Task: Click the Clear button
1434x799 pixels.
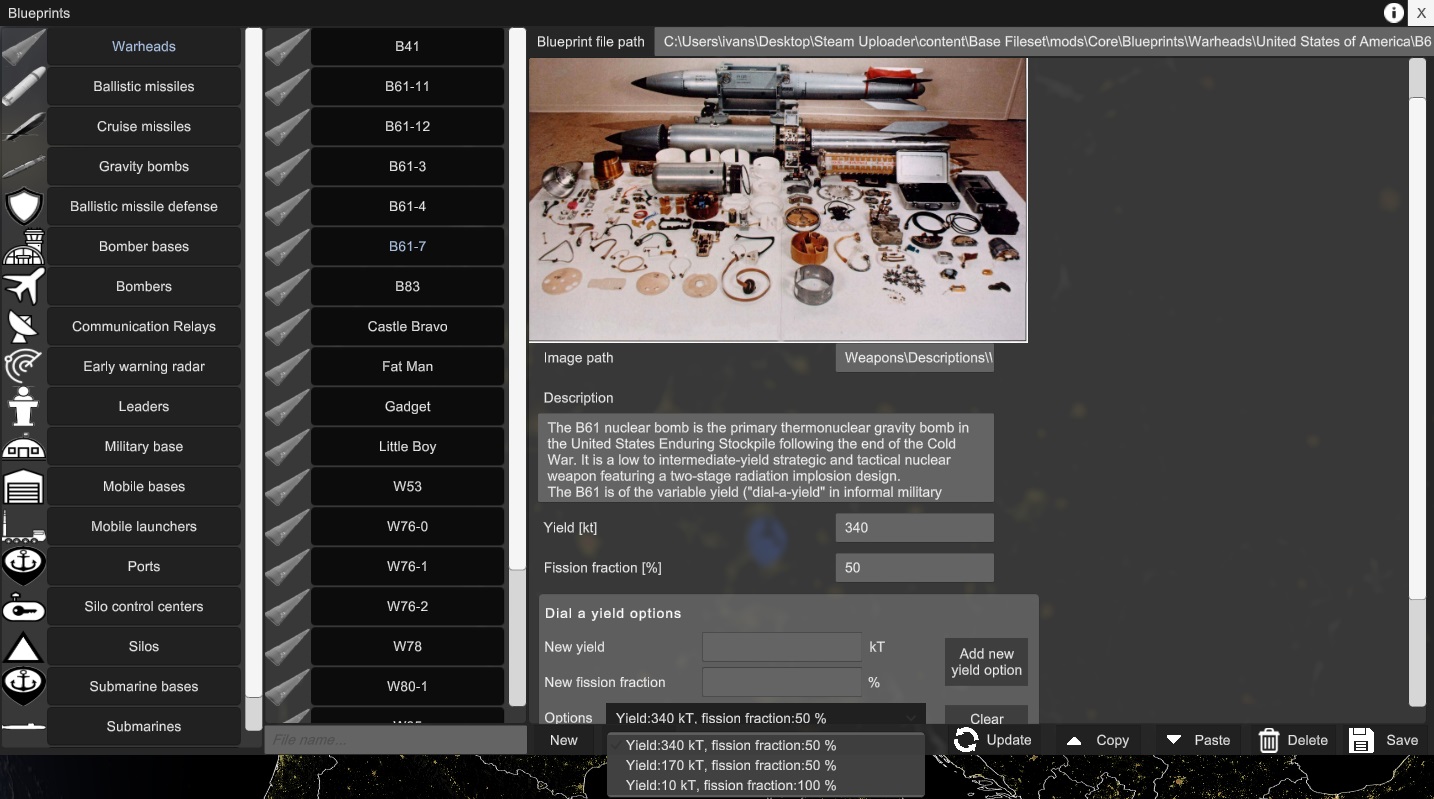Action: (x=986, y=719)
